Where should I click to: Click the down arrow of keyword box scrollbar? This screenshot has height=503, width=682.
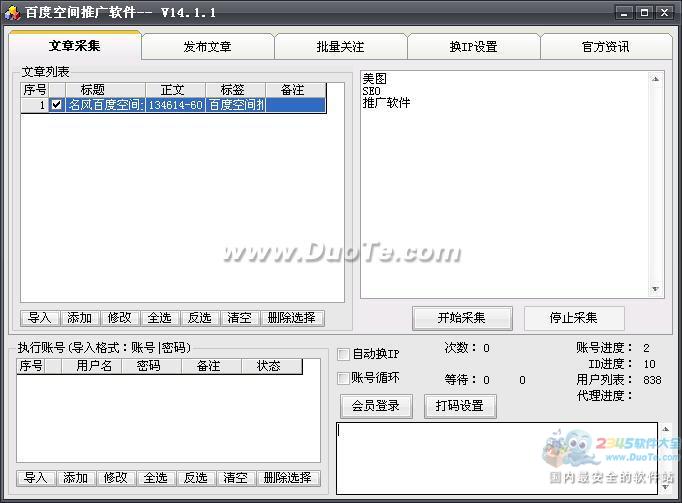(x=655, y=289)
